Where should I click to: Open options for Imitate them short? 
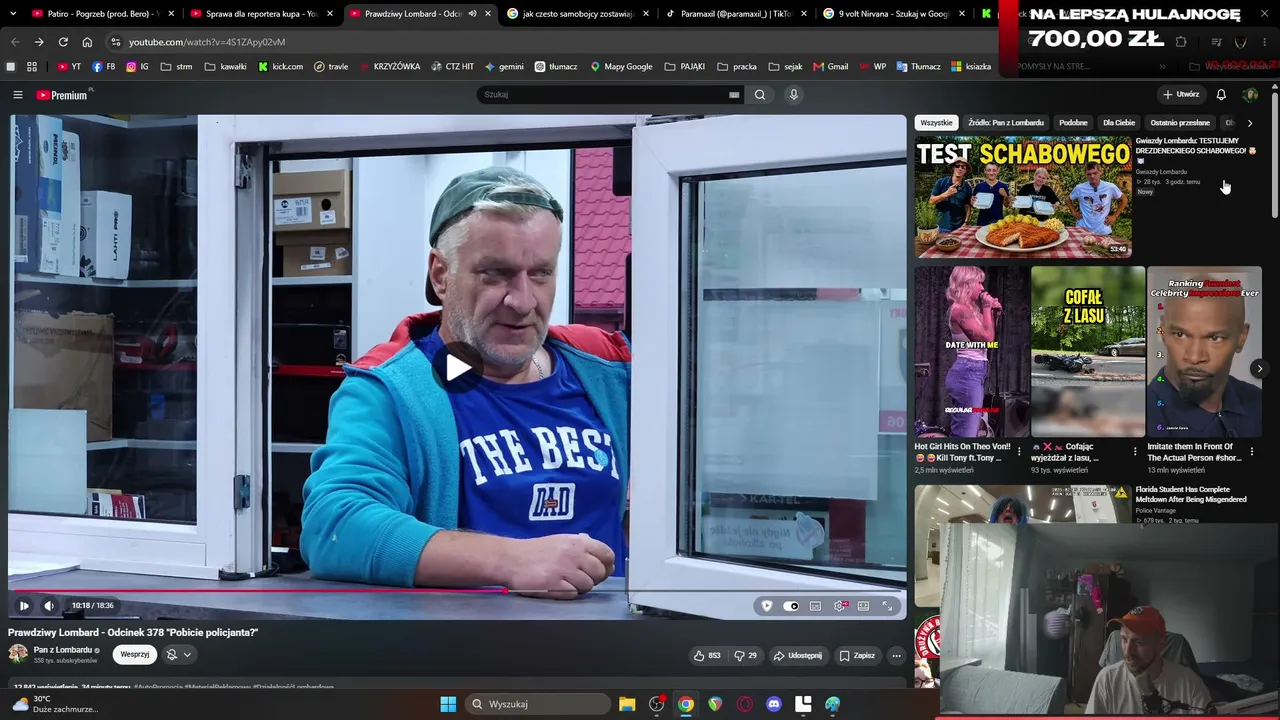click(1251, 451)
